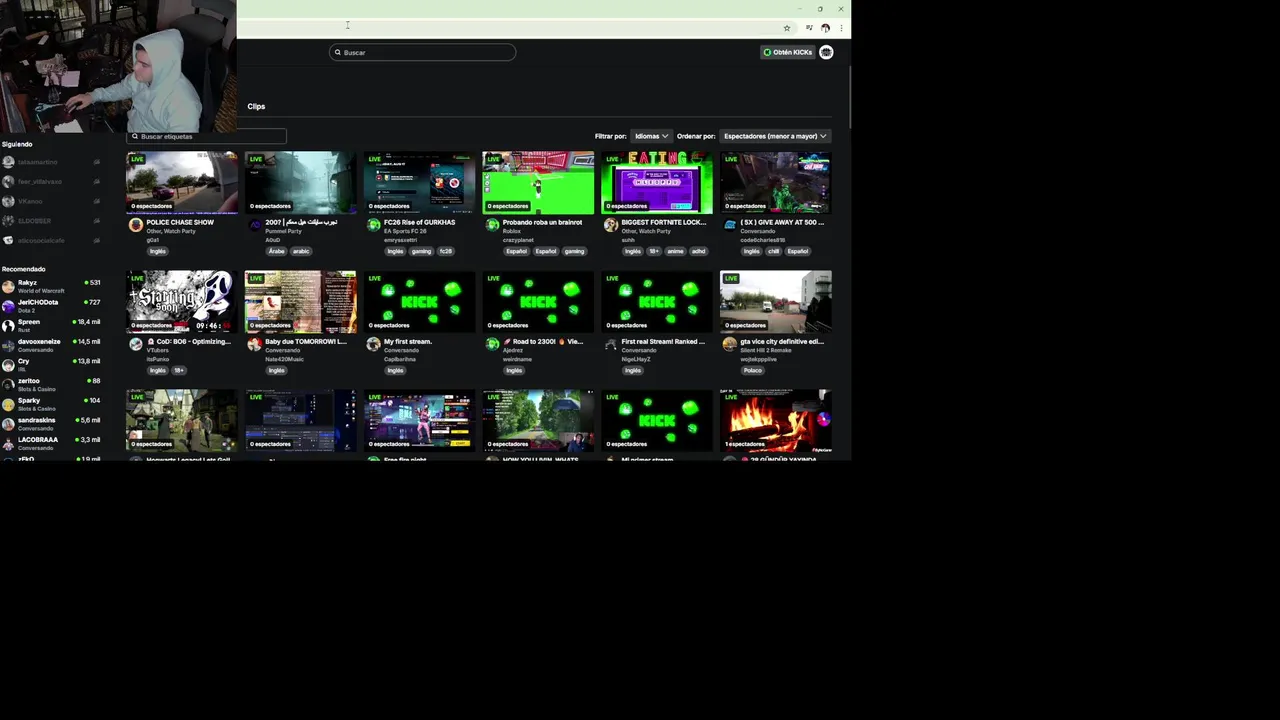Open the GIVE AWAY AT 500 thumbnail
This screenshot has height=720, width=1280.
[x=775, y=182]
